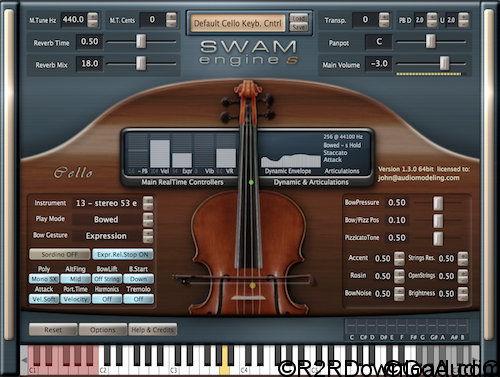The width and height of the screenshot is (500, 377).
Task: Click the BowPressure slider handle
Action: pyautogui.click(x=438, y=203)
